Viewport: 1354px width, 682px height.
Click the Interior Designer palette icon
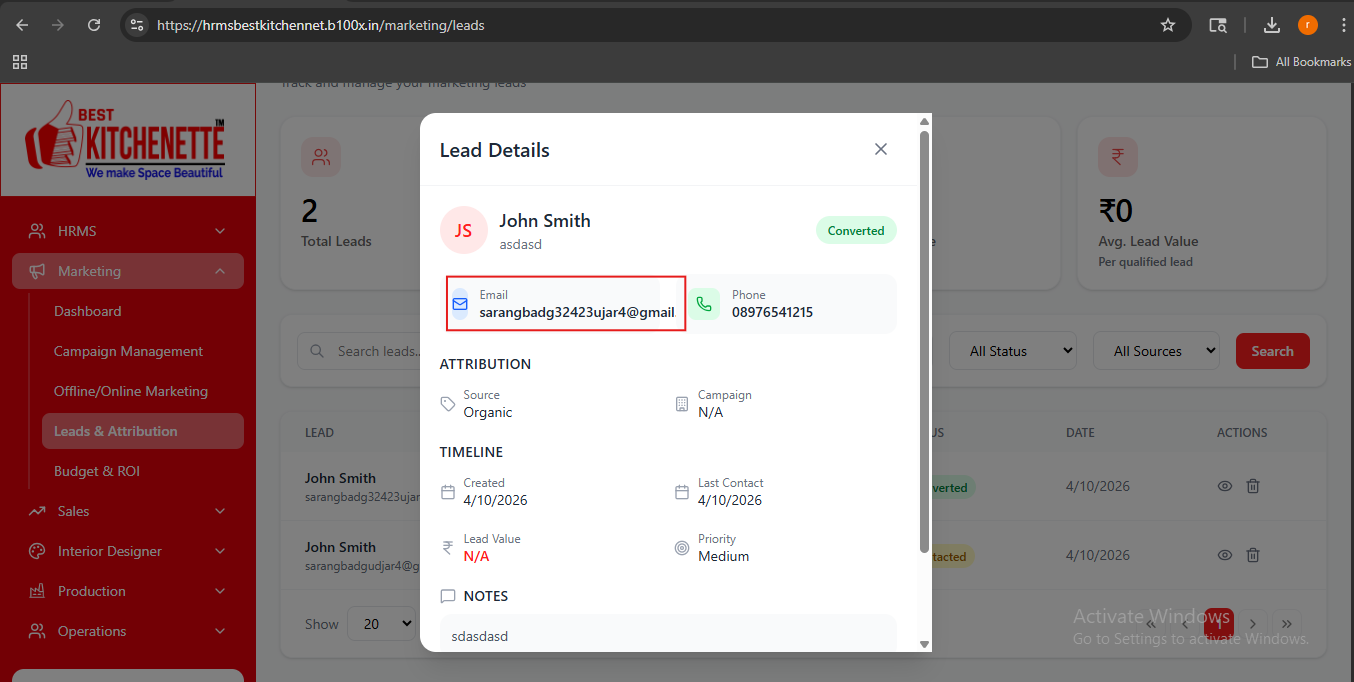(x=37, y=551)
